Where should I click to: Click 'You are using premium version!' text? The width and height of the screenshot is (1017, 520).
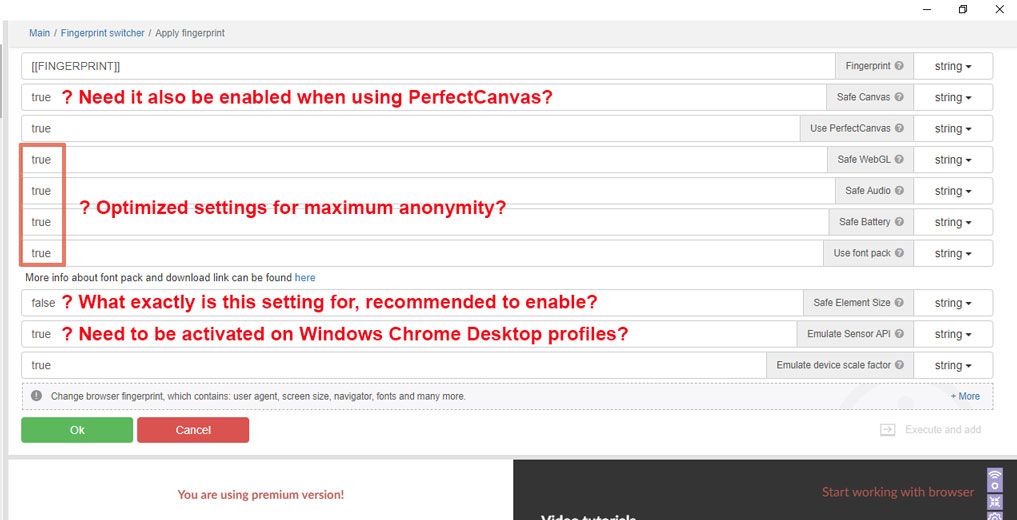click(x=261, y=495)
